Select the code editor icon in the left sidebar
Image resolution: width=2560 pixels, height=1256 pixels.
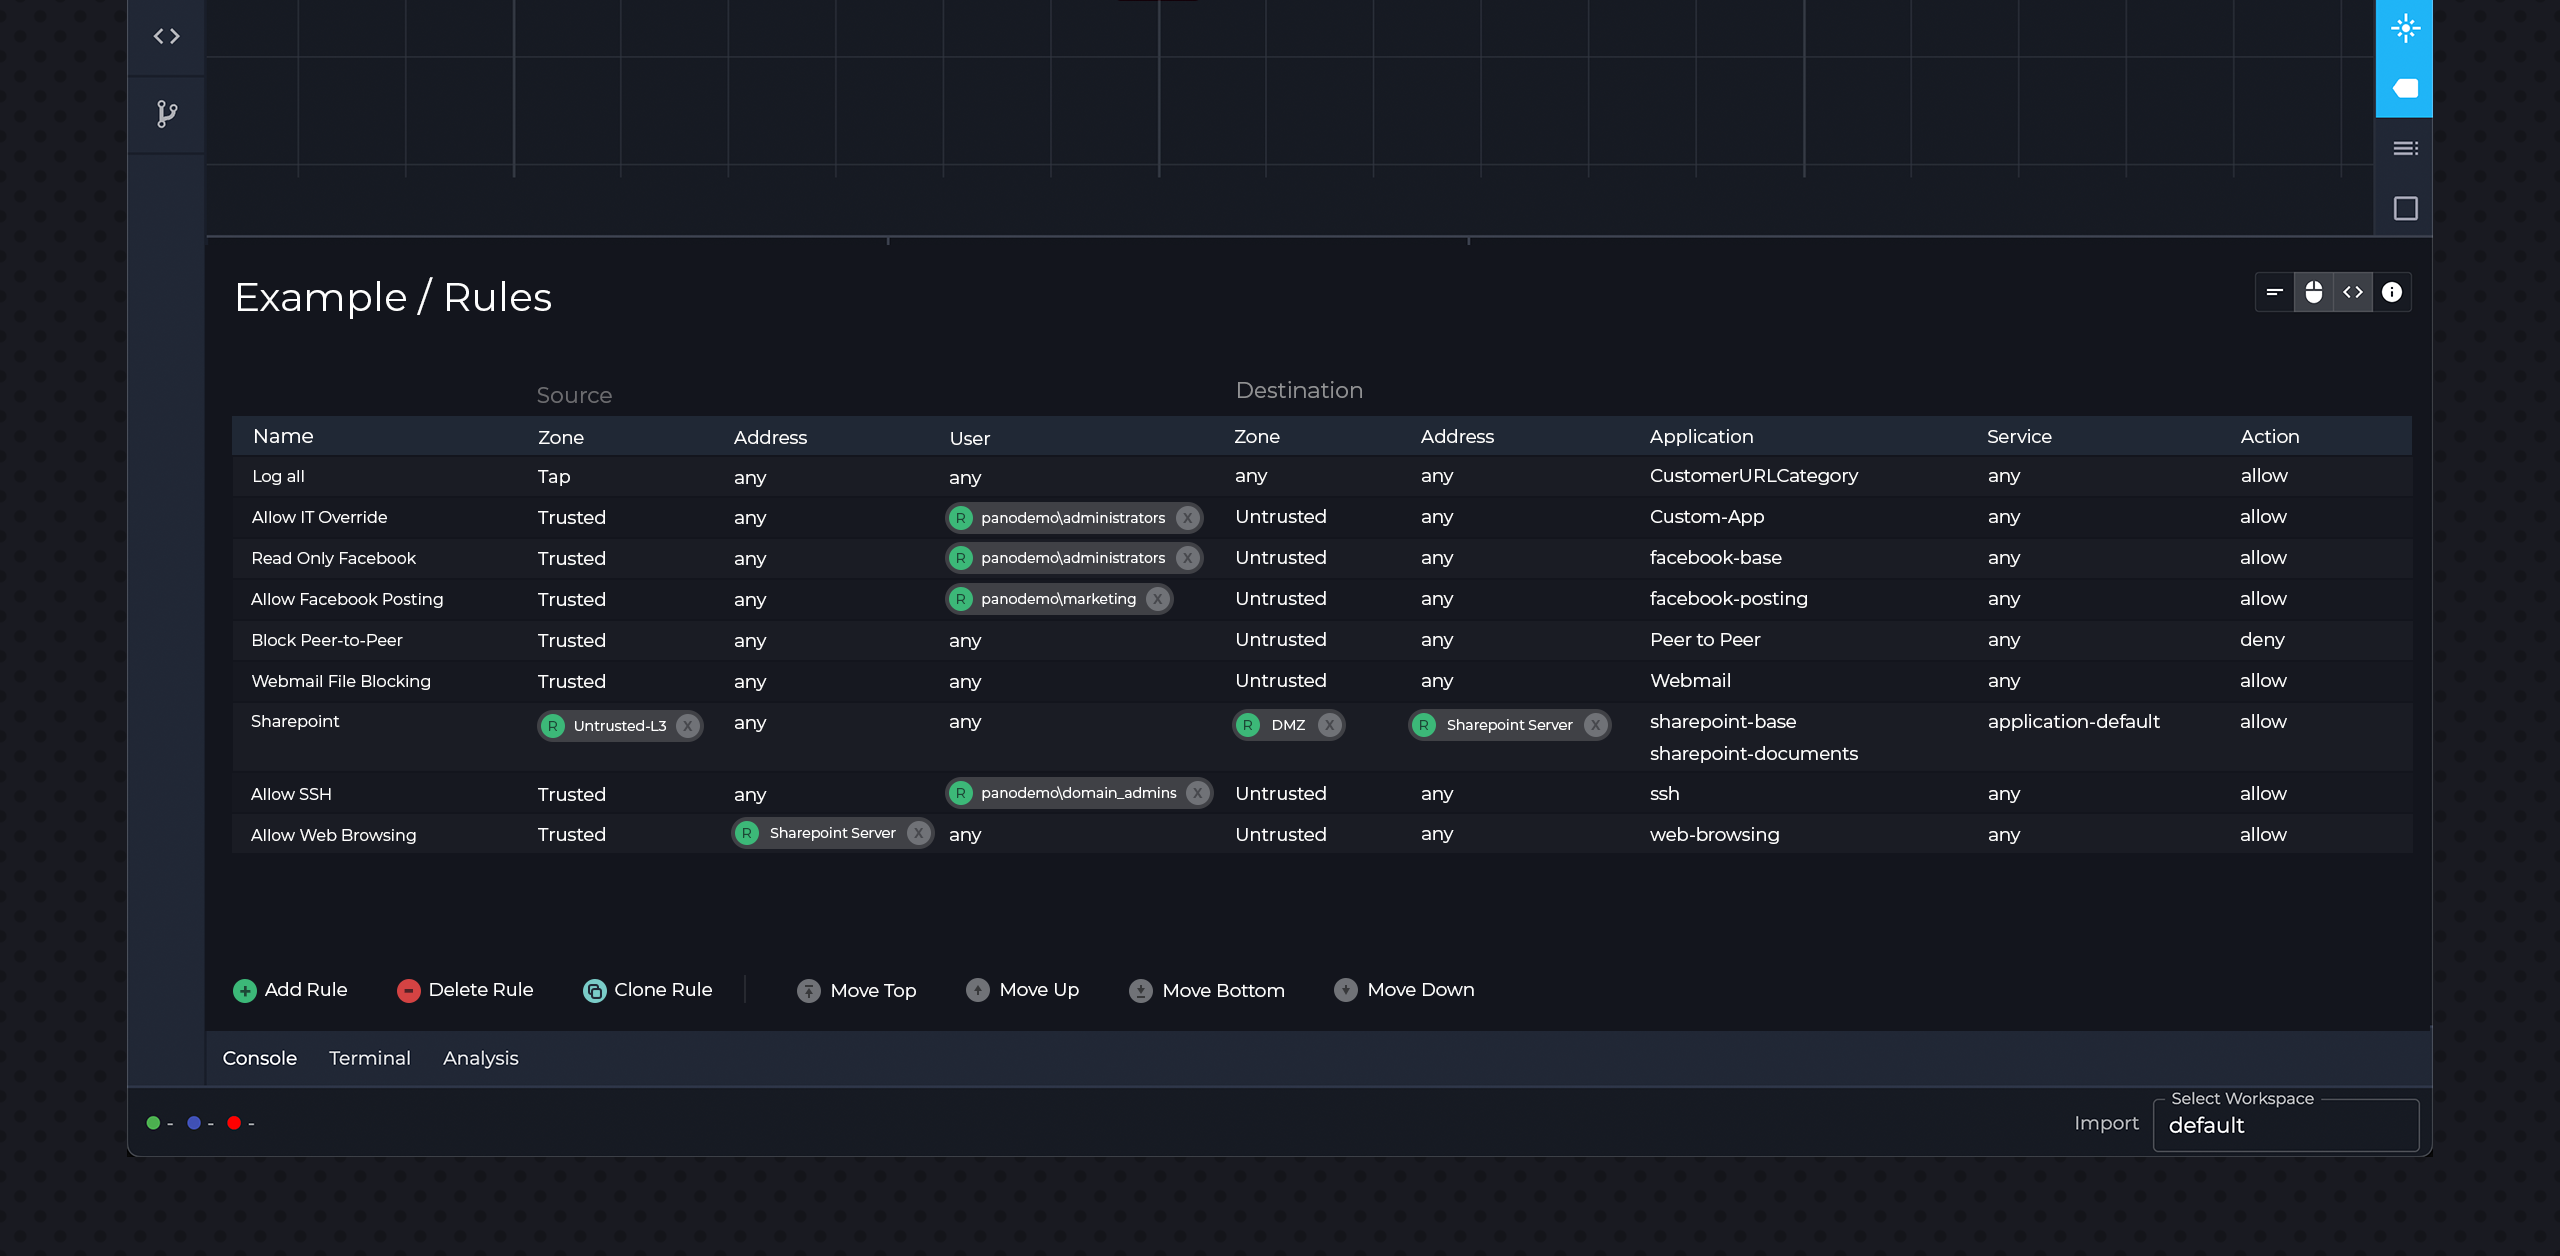[x=167, y=36]
